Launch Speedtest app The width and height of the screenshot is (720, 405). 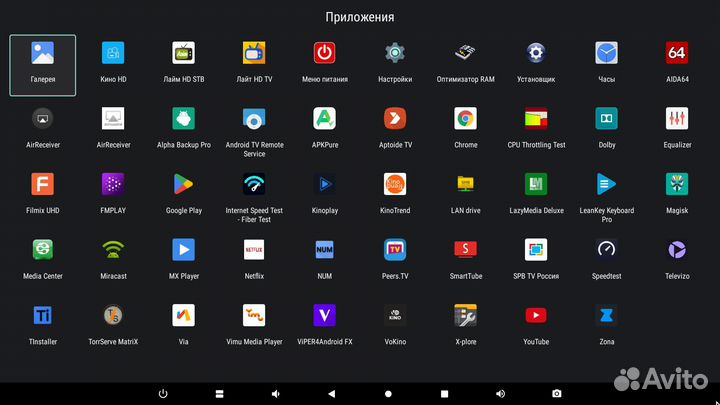[x=606, y=250]
